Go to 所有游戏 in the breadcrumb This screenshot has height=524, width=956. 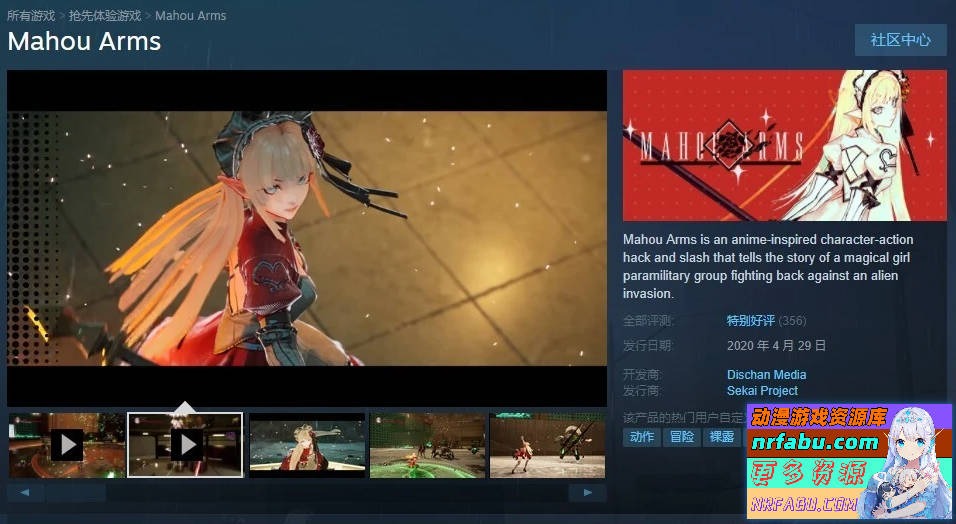31,16
